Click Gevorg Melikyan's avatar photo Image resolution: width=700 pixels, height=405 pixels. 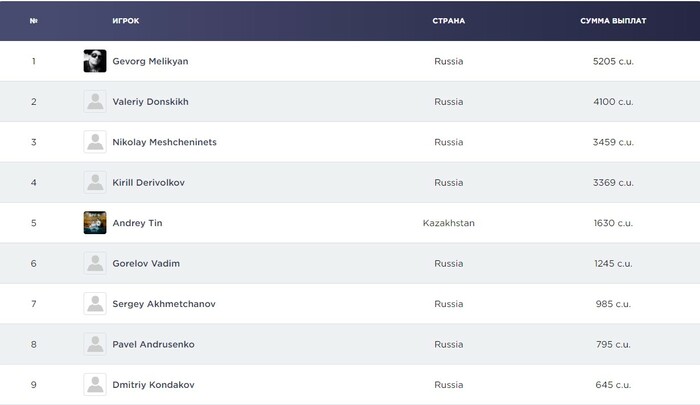[95, 61]
